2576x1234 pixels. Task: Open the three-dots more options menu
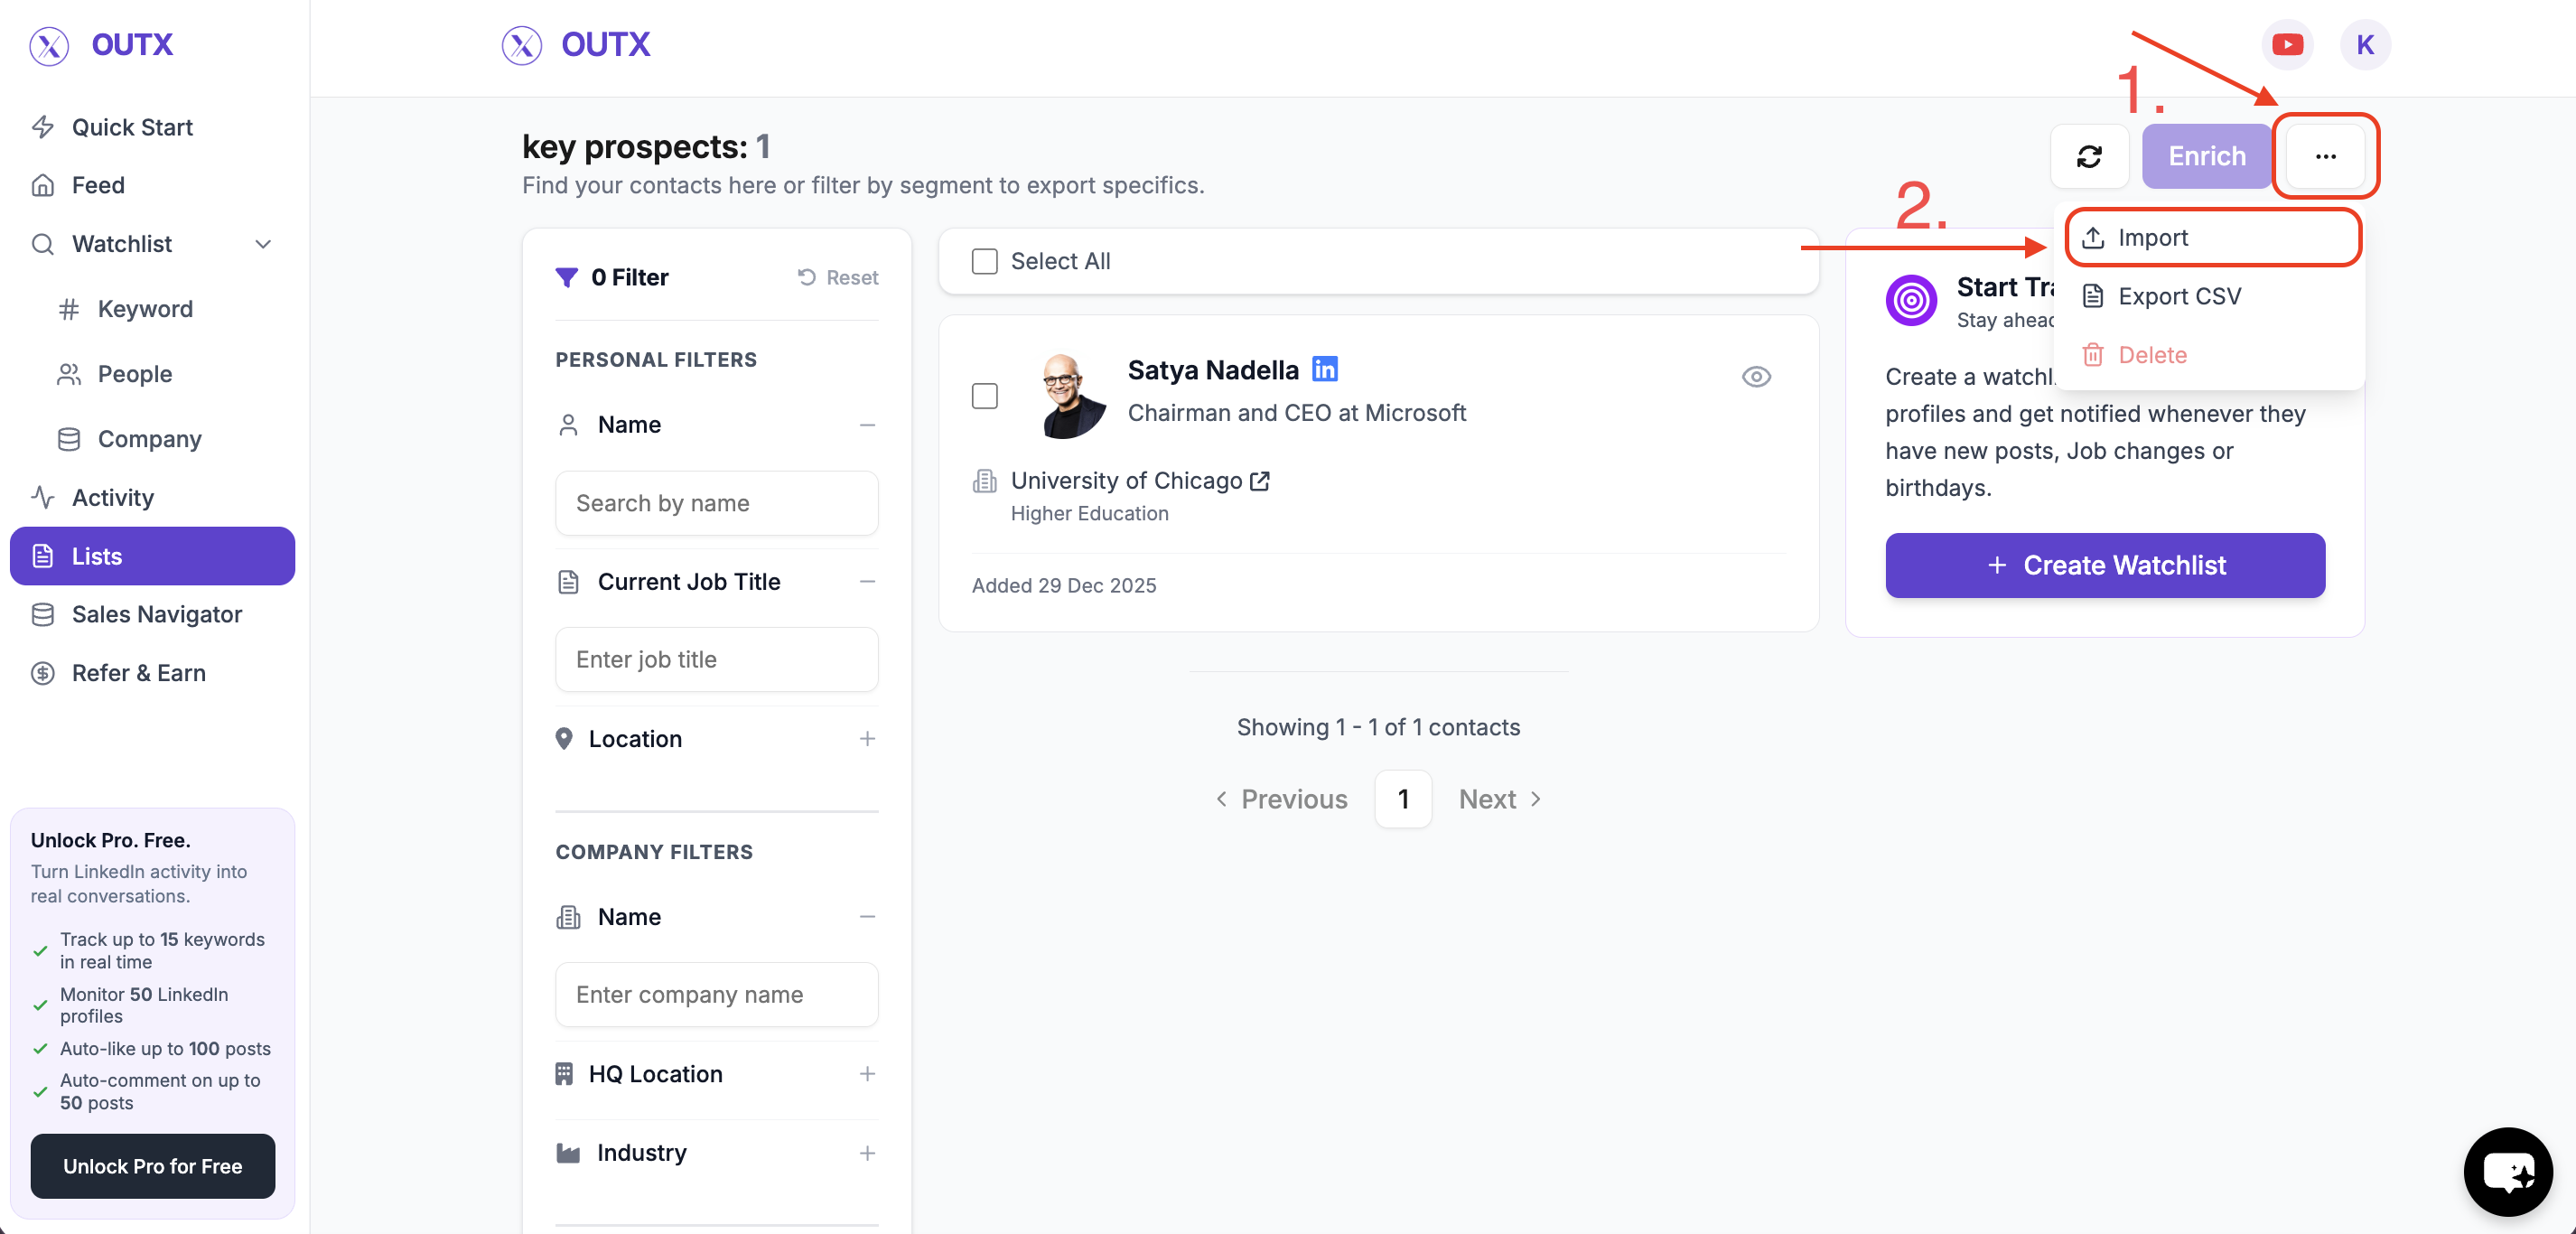click(2325, 156)
